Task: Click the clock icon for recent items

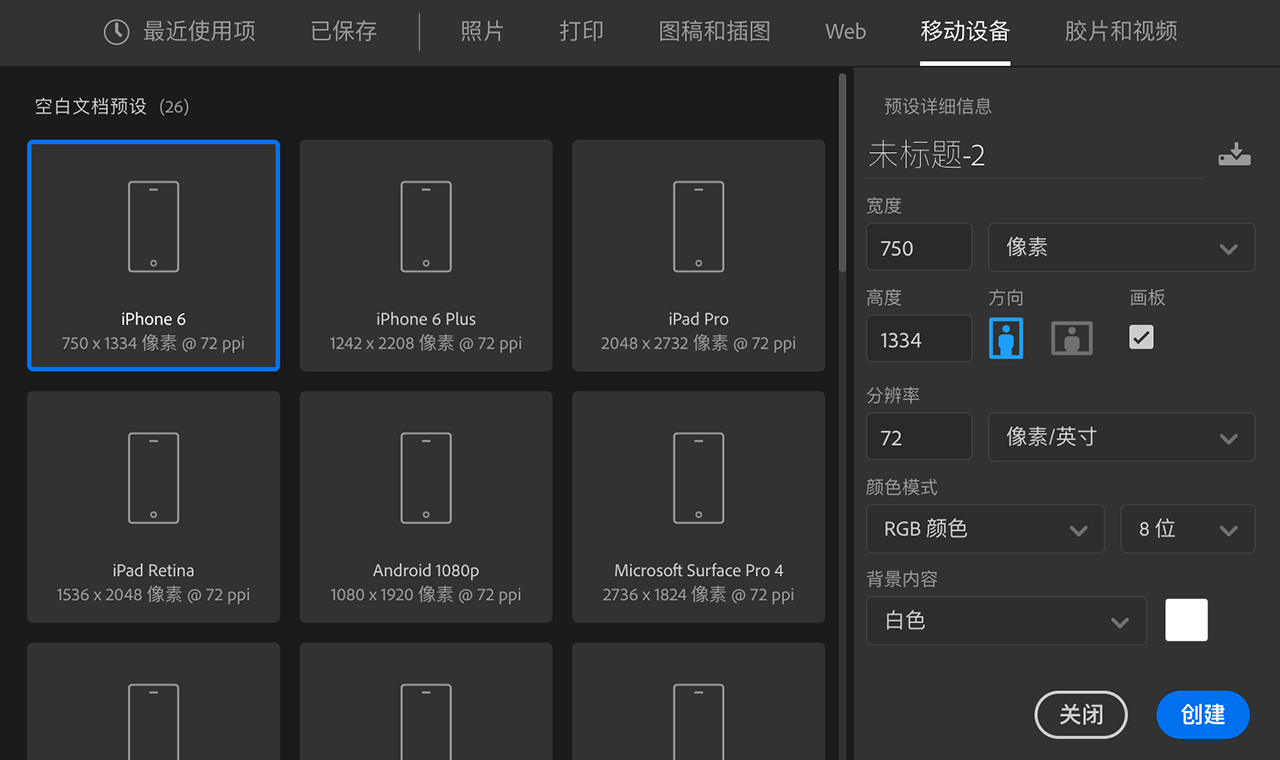Action: coord(116,32)
